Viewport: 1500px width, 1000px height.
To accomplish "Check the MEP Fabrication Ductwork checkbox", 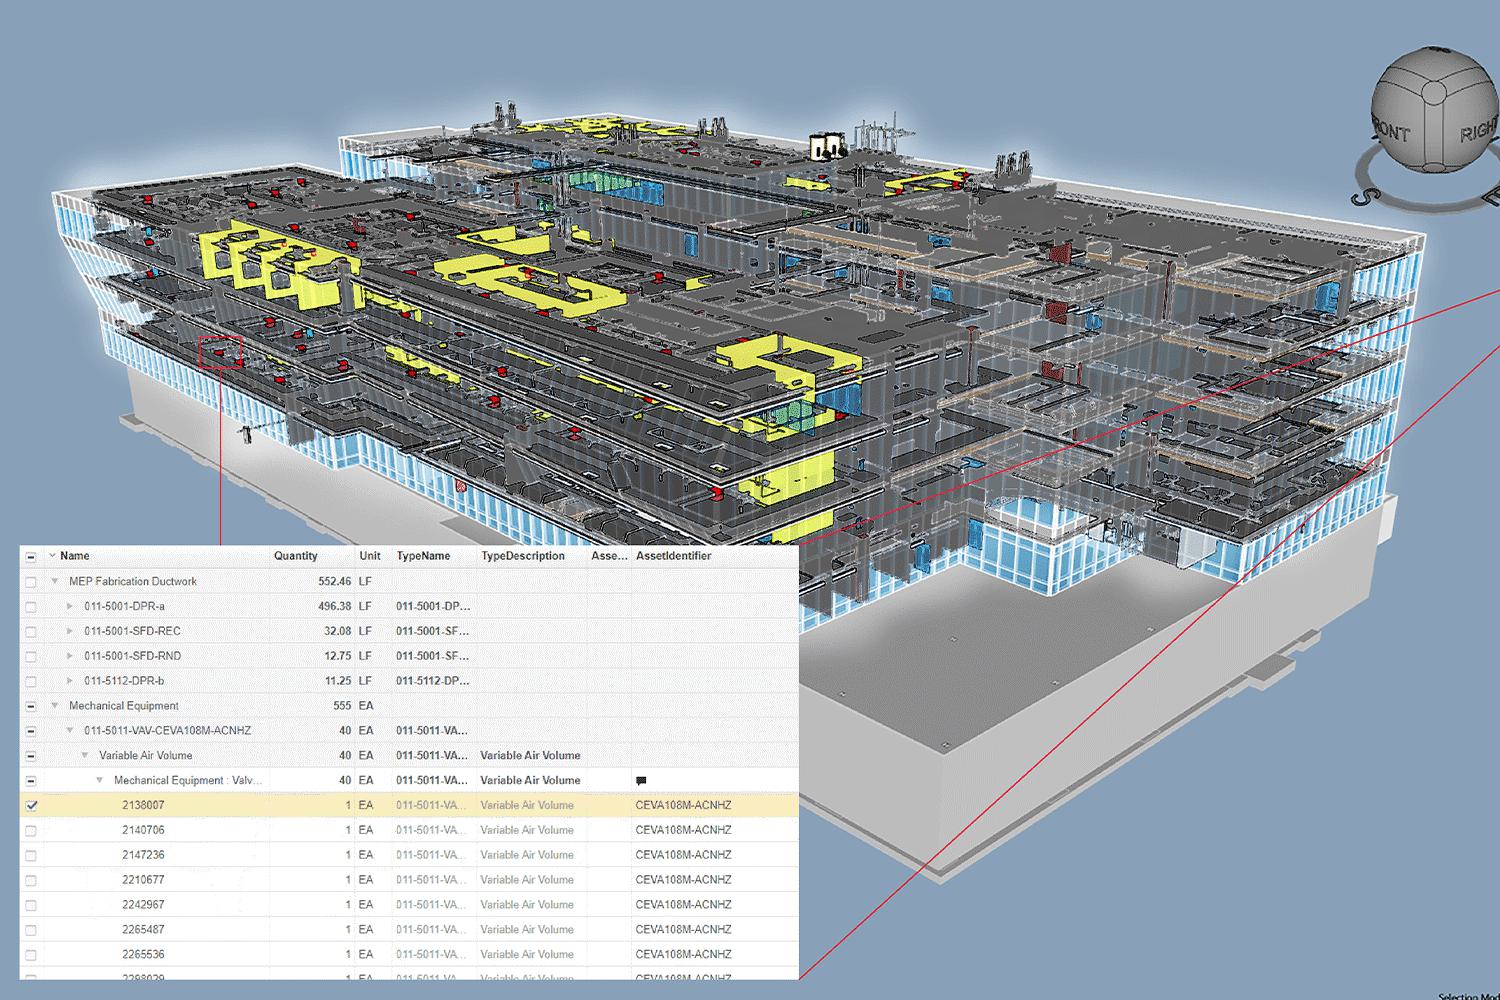I will pyautogui.click(x=31, y=582).
